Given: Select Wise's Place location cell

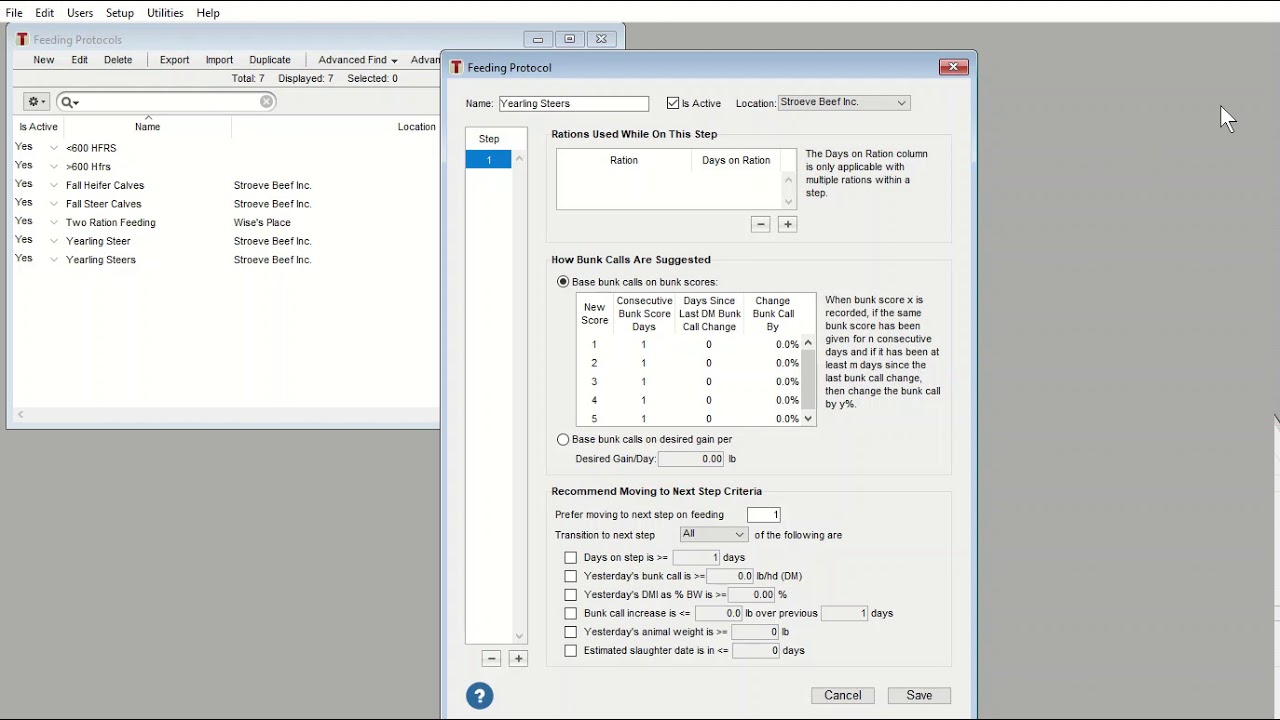Looking at the screenshot, I should tap(262, 223).
